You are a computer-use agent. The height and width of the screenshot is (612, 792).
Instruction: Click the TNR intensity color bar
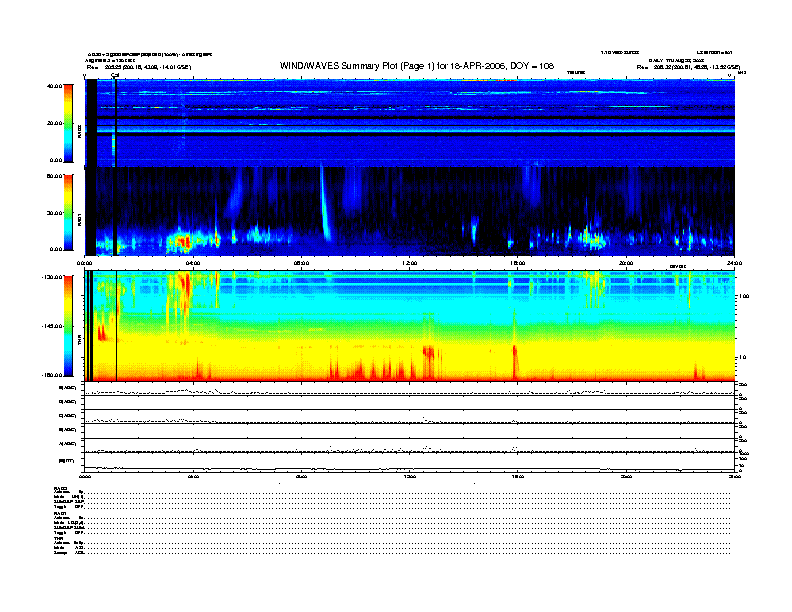[x=68, y=326]
